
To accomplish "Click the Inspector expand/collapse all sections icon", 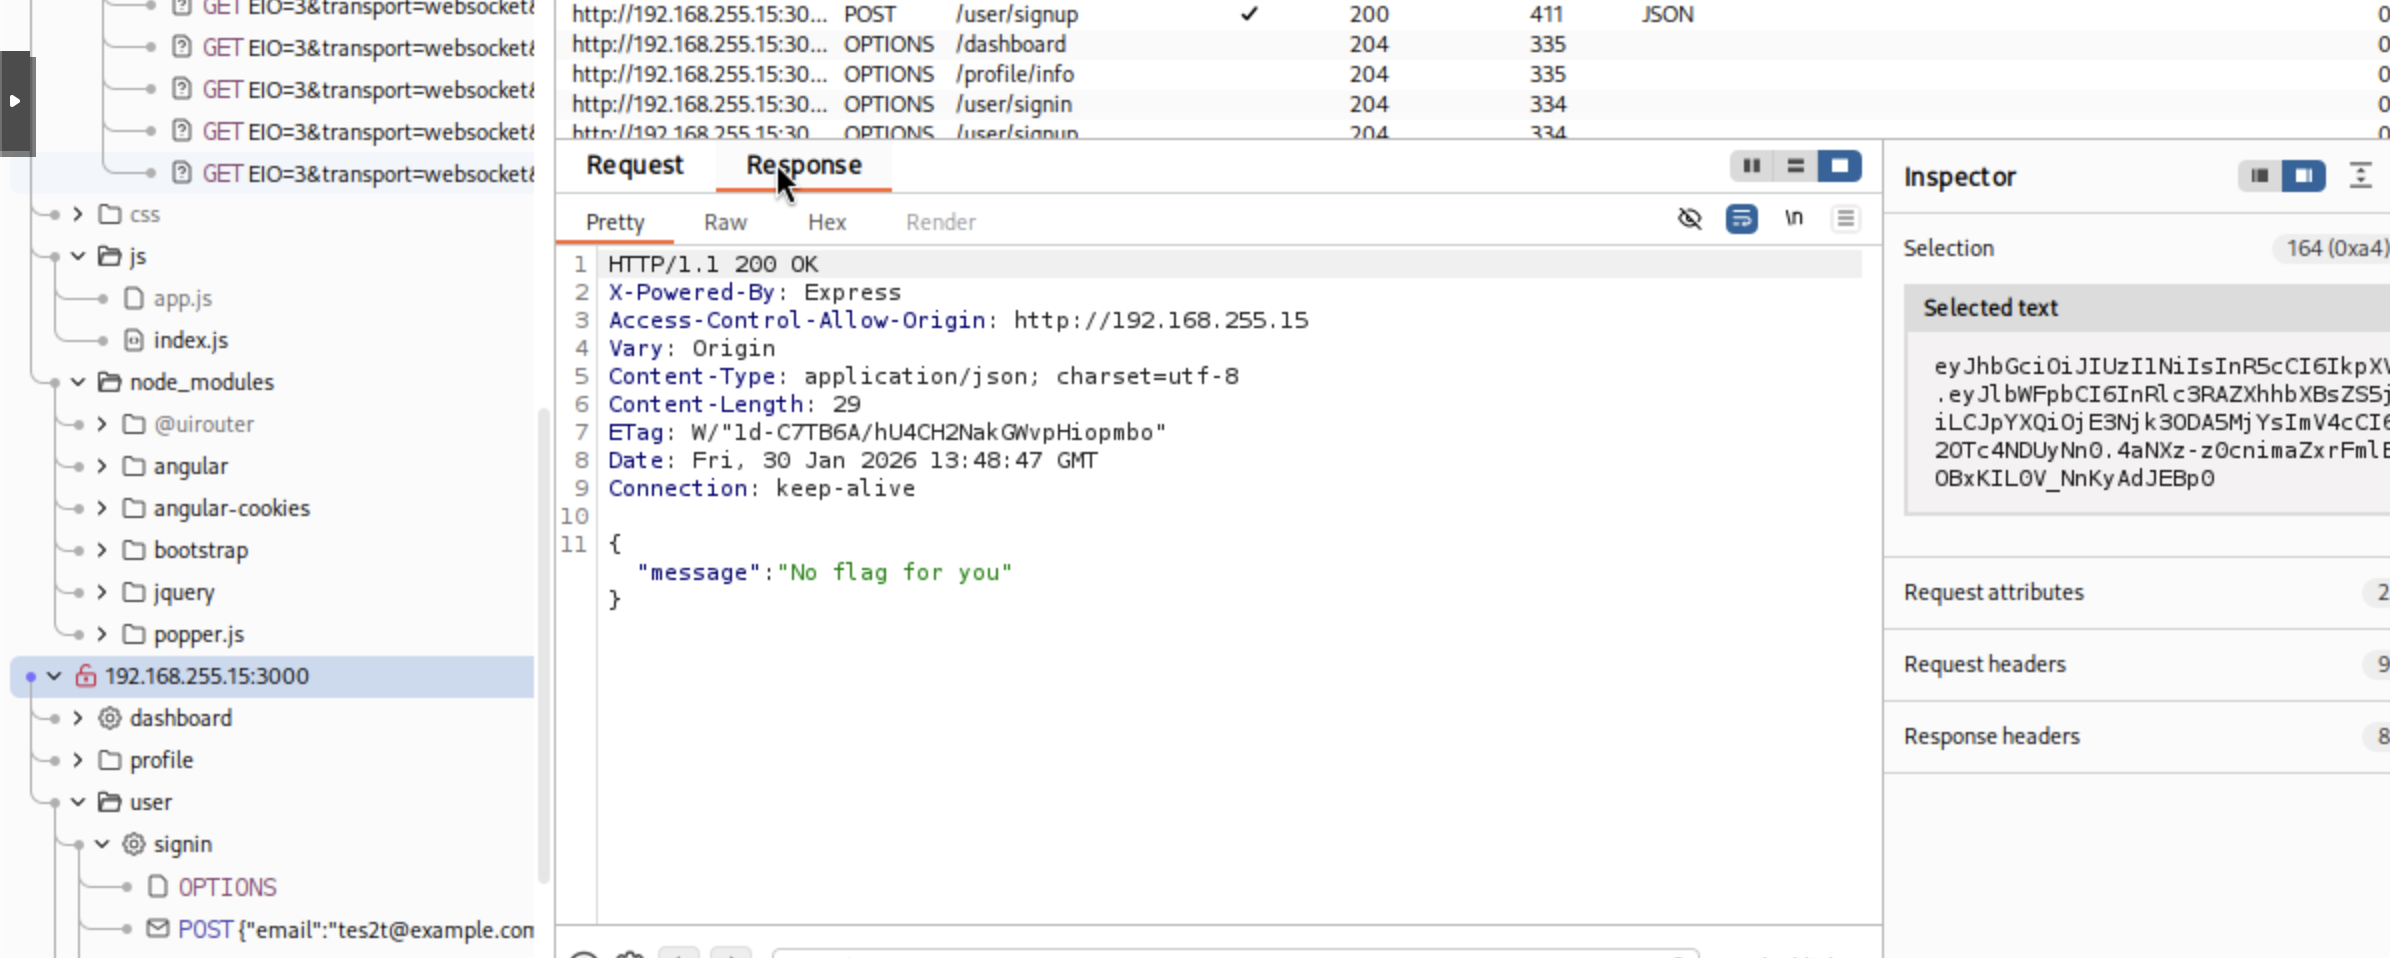I will coord(2360,176).
